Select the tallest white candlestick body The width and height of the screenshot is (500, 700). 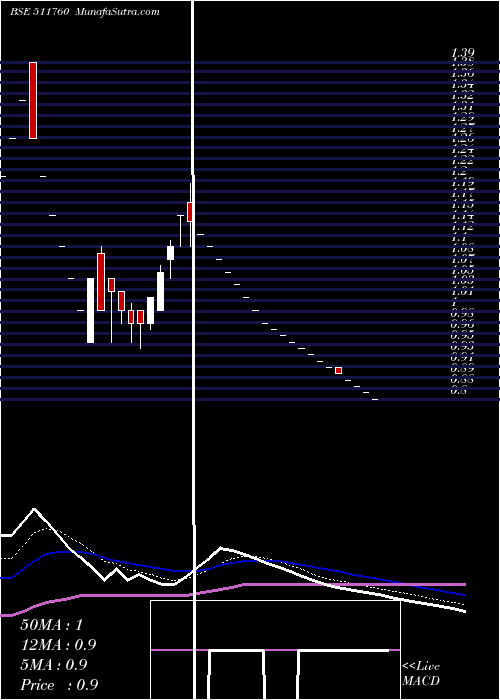point(91,311)
